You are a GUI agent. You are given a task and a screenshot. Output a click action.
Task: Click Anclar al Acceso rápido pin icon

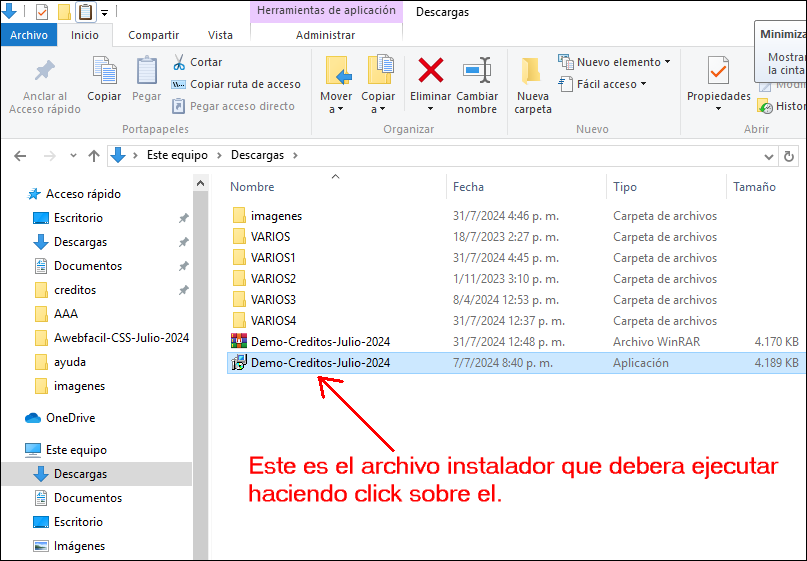coord(45,72)
